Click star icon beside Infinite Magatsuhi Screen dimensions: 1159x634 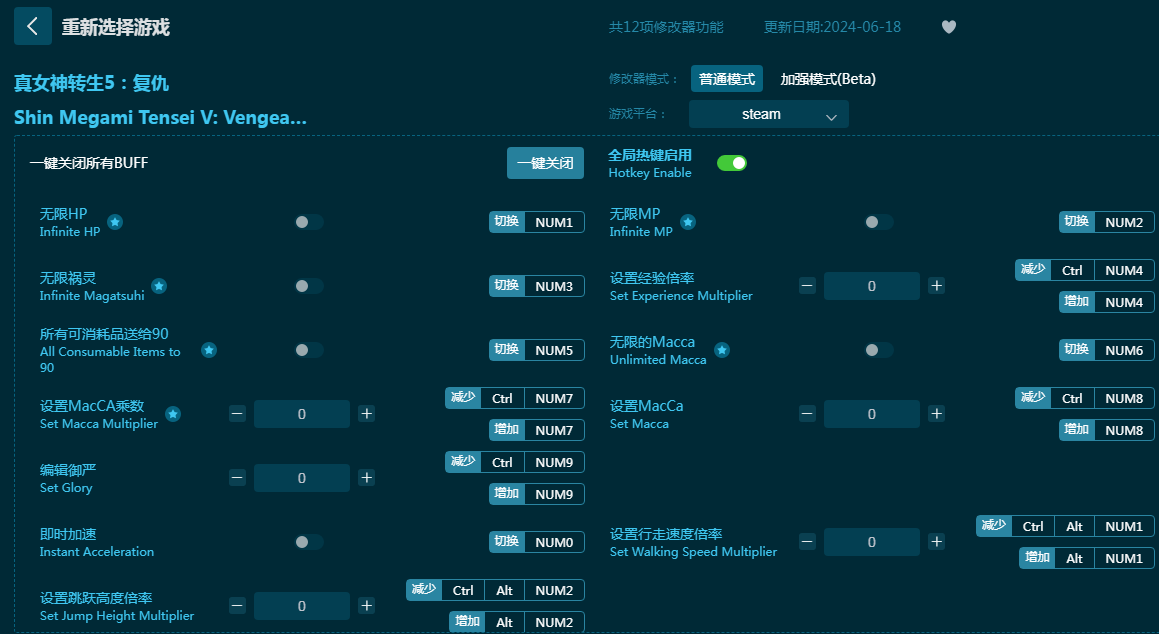click(159, 286)
